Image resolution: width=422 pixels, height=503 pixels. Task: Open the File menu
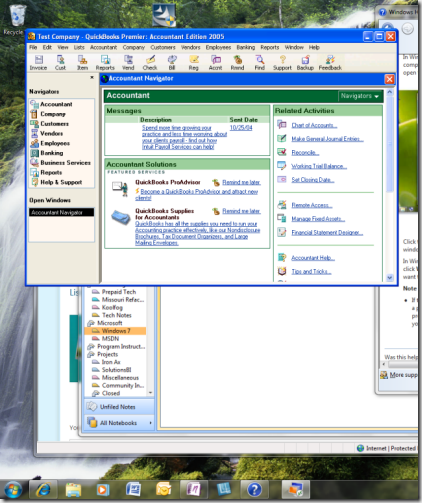pyautogui.click(x=33, y=47)
